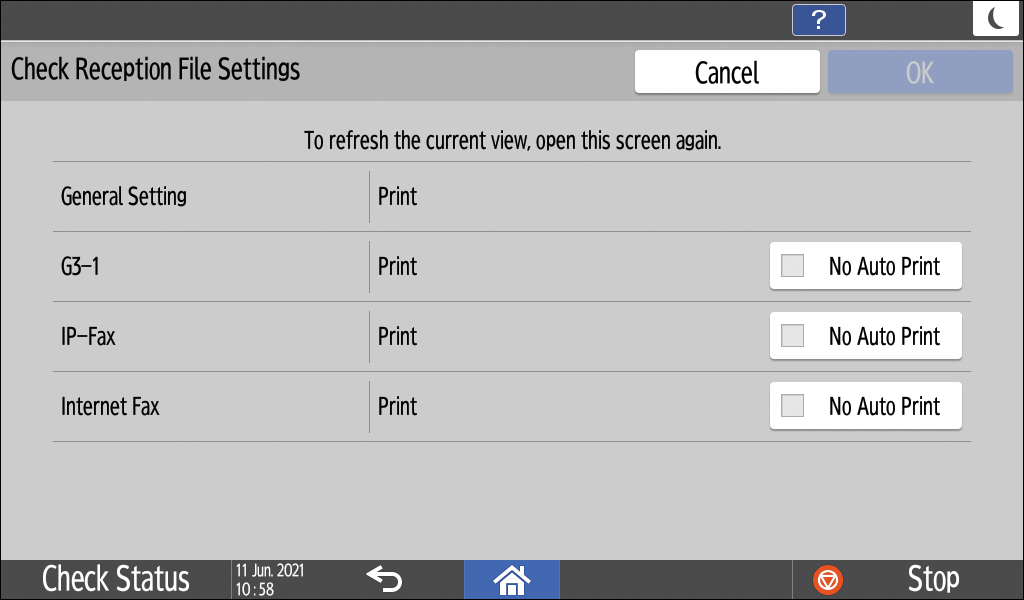This screenshot has width=1024, height=600.
Task: Select the Internet Fax line label
Action: [110, 407]
